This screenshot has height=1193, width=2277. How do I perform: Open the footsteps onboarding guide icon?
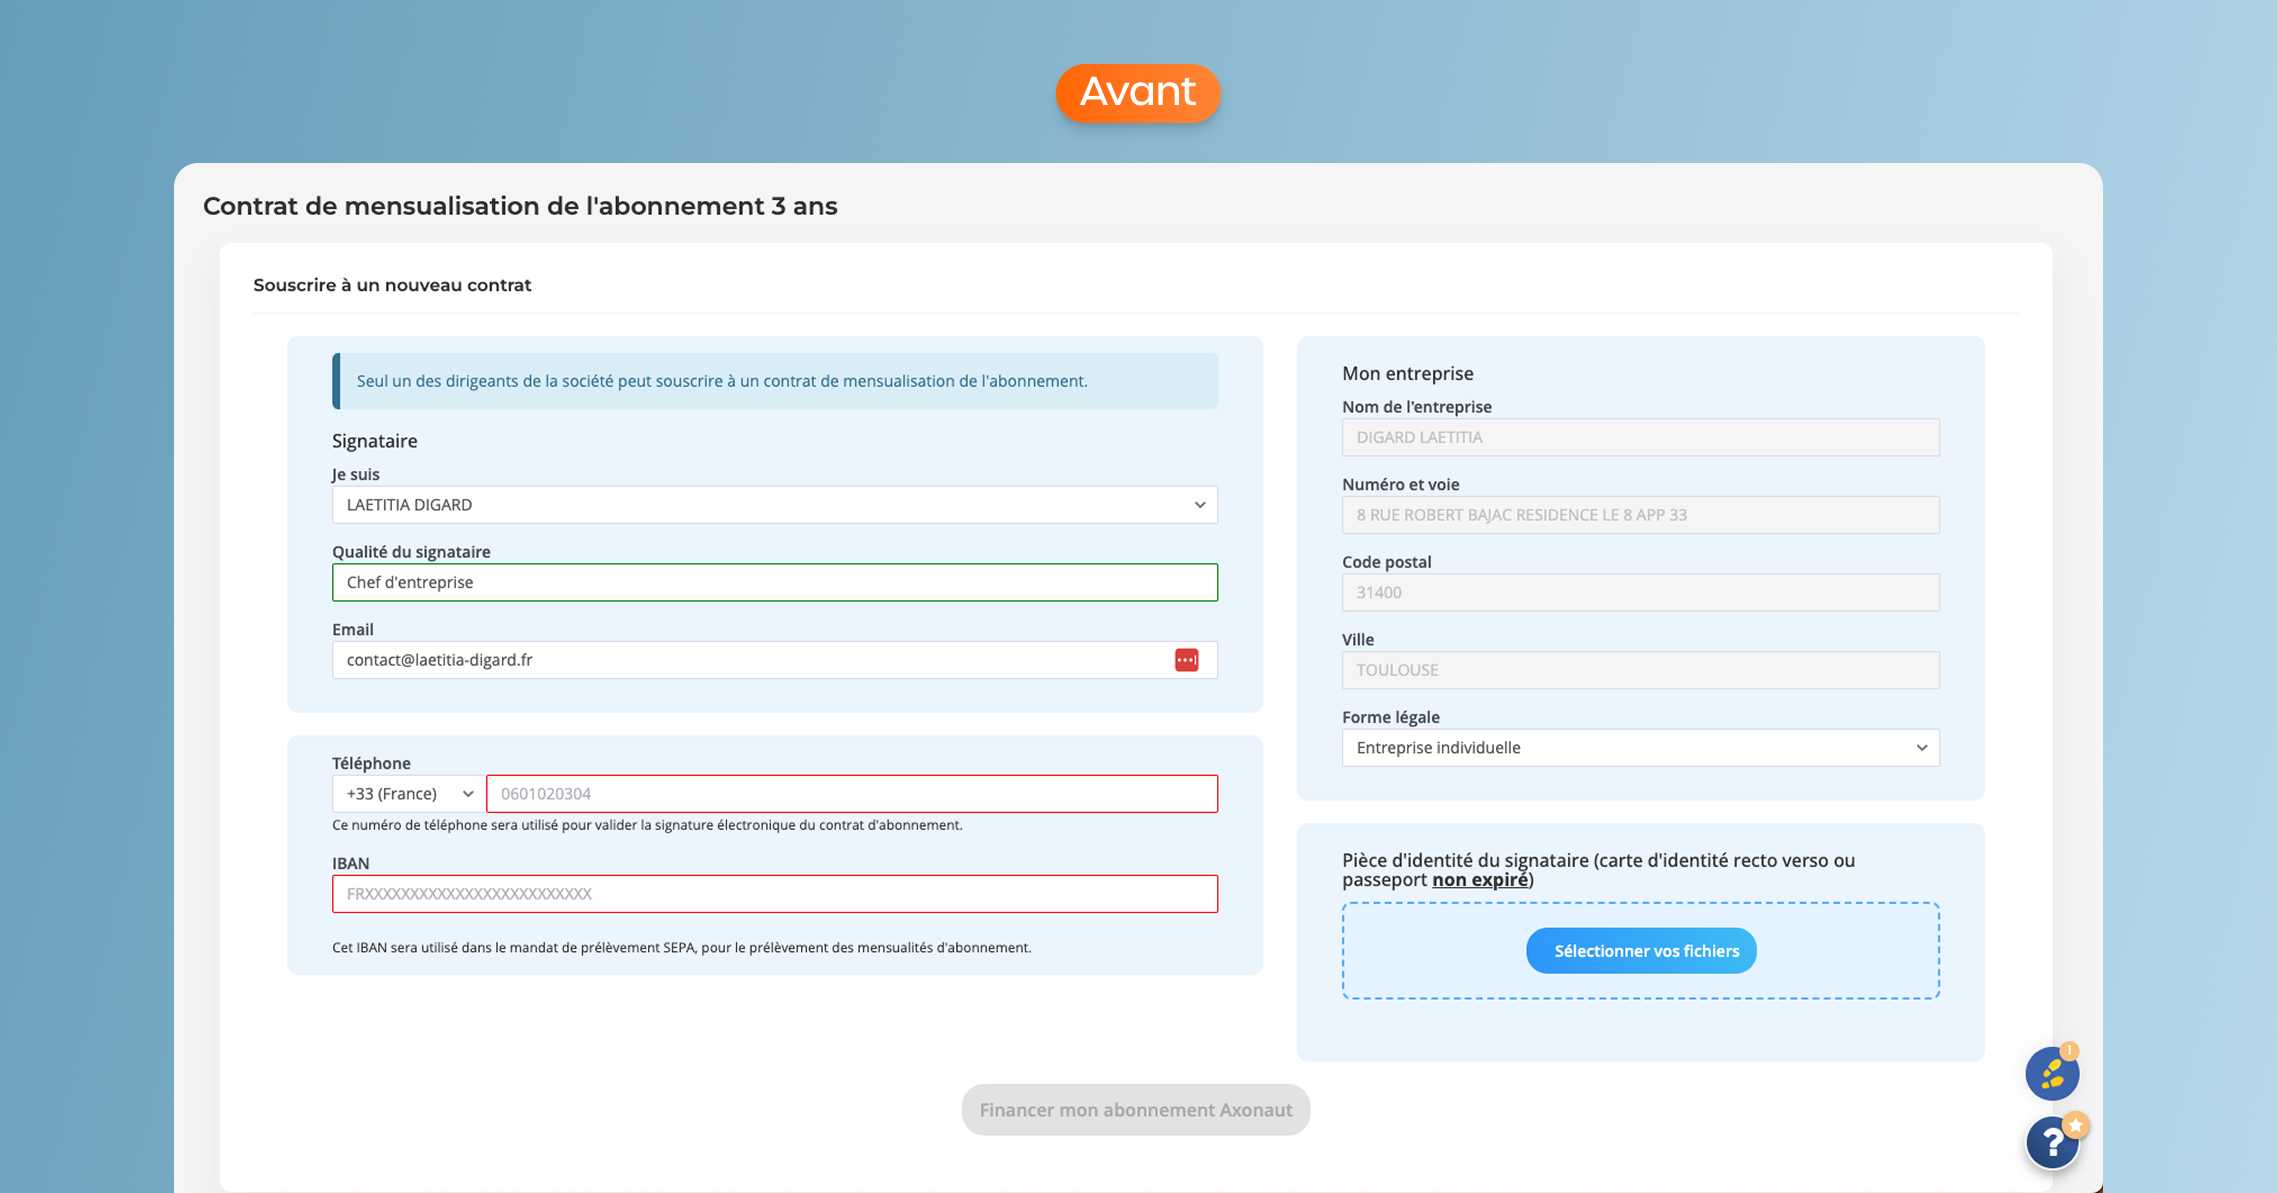(x=2051, y=1074)
